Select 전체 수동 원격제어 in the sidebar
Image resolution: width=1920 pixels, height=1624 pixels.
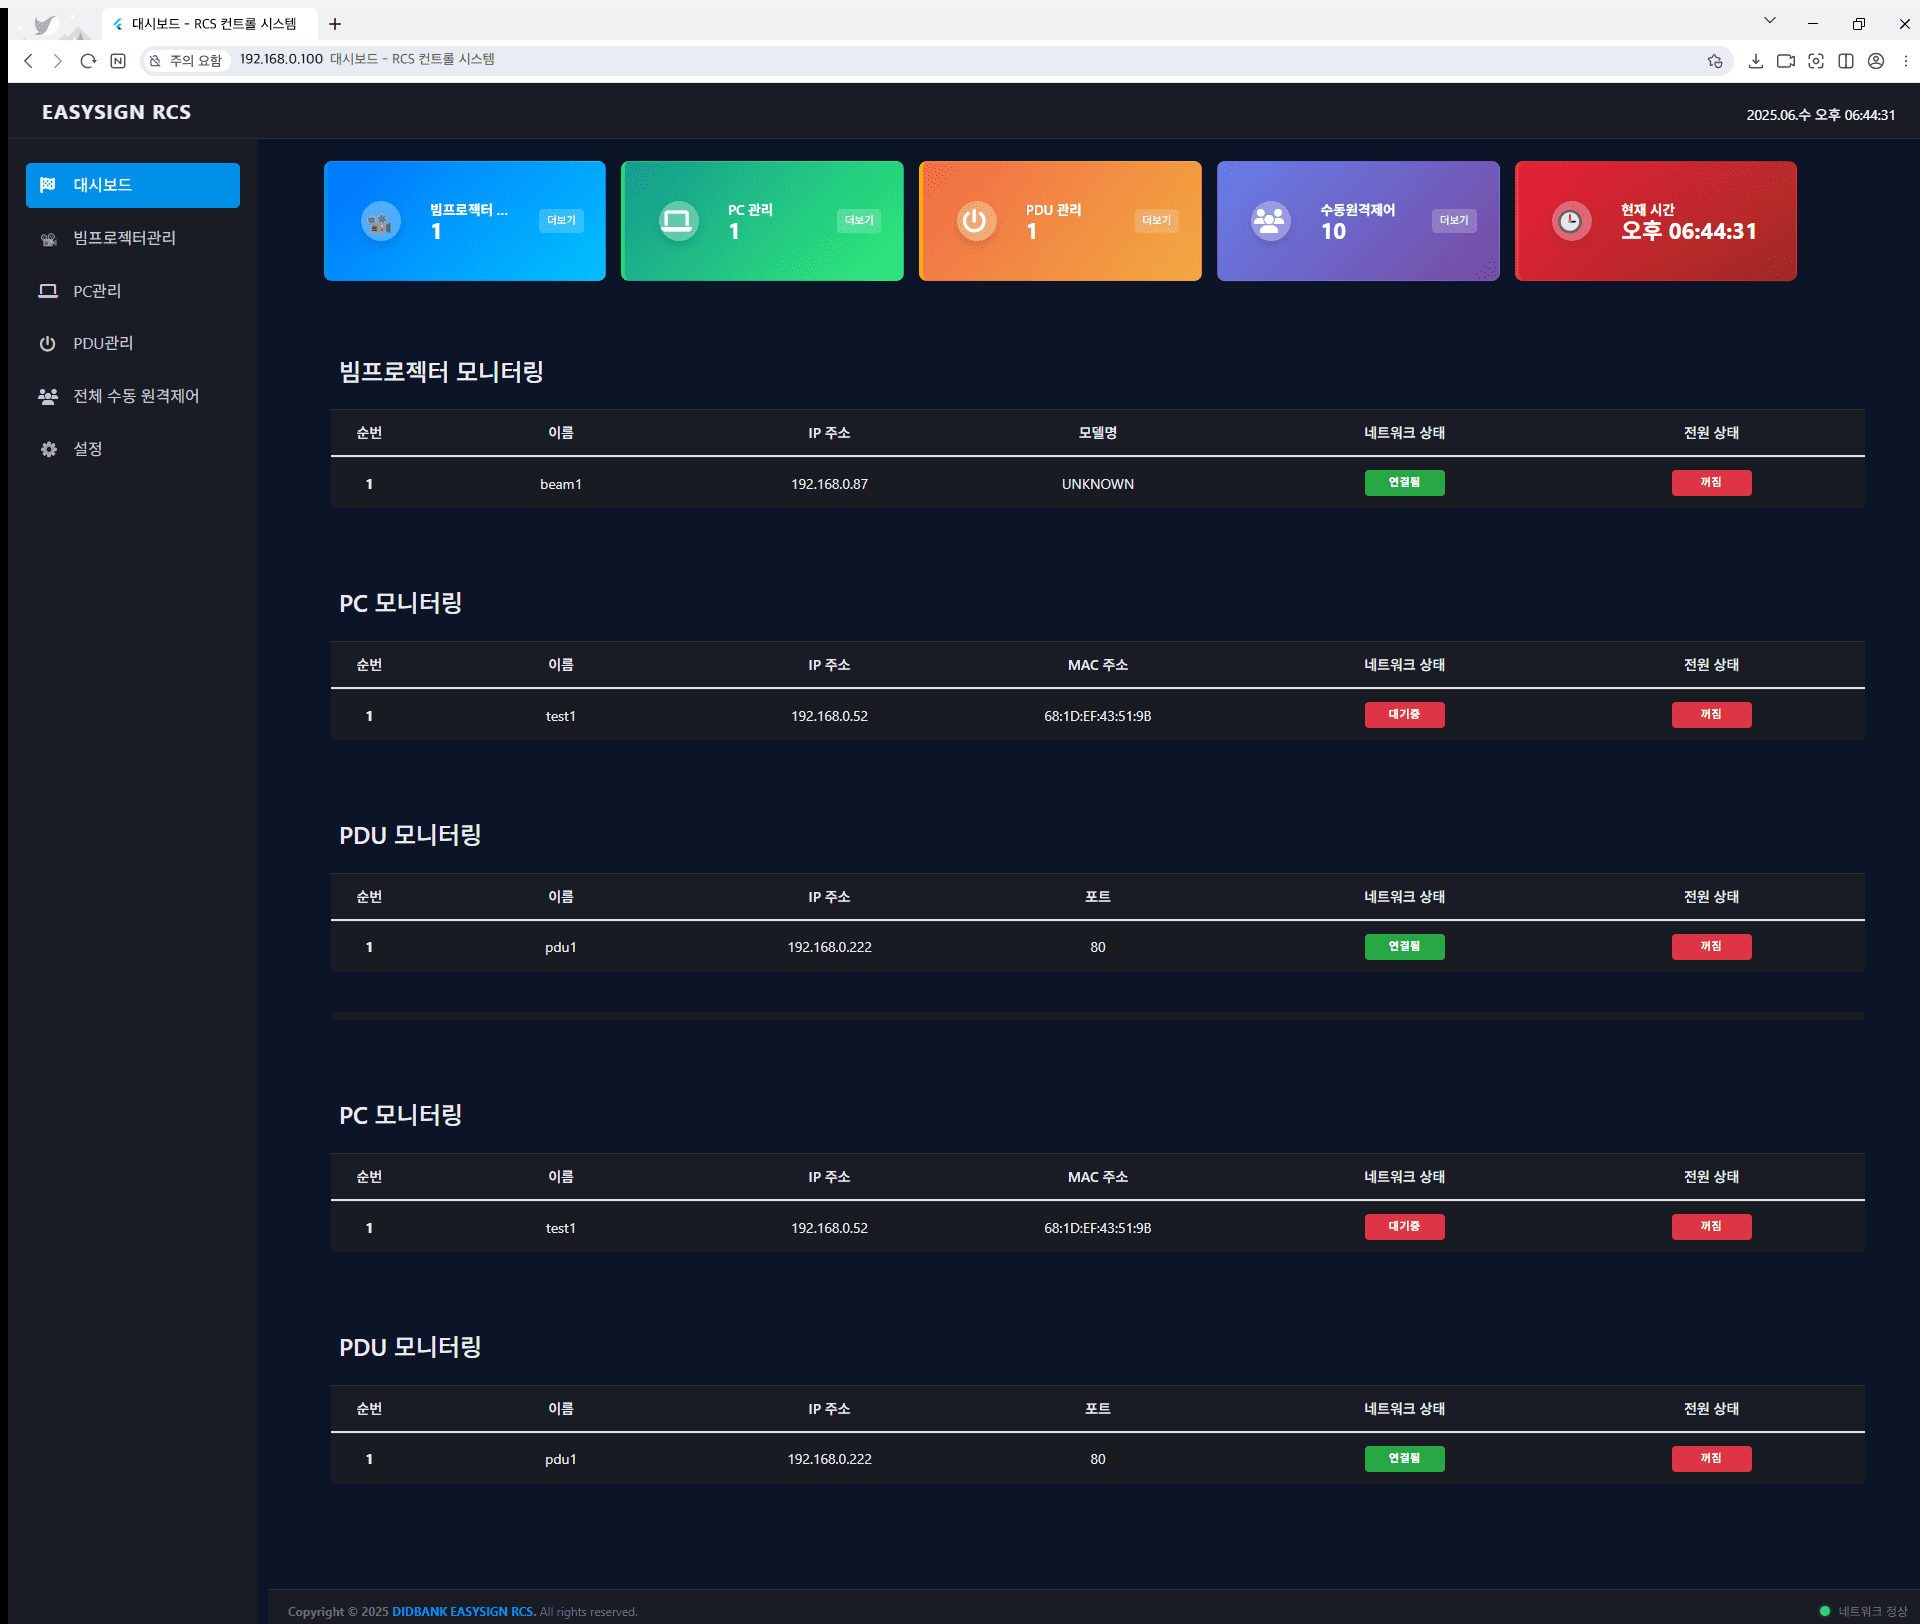coord(136,396)
